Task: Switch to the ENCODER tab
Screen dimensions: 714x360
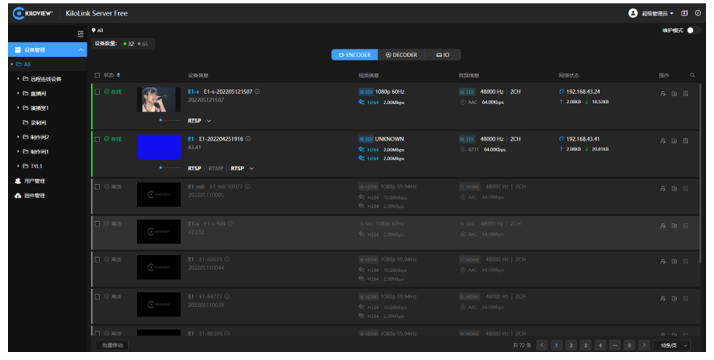Action: [355, 55]
